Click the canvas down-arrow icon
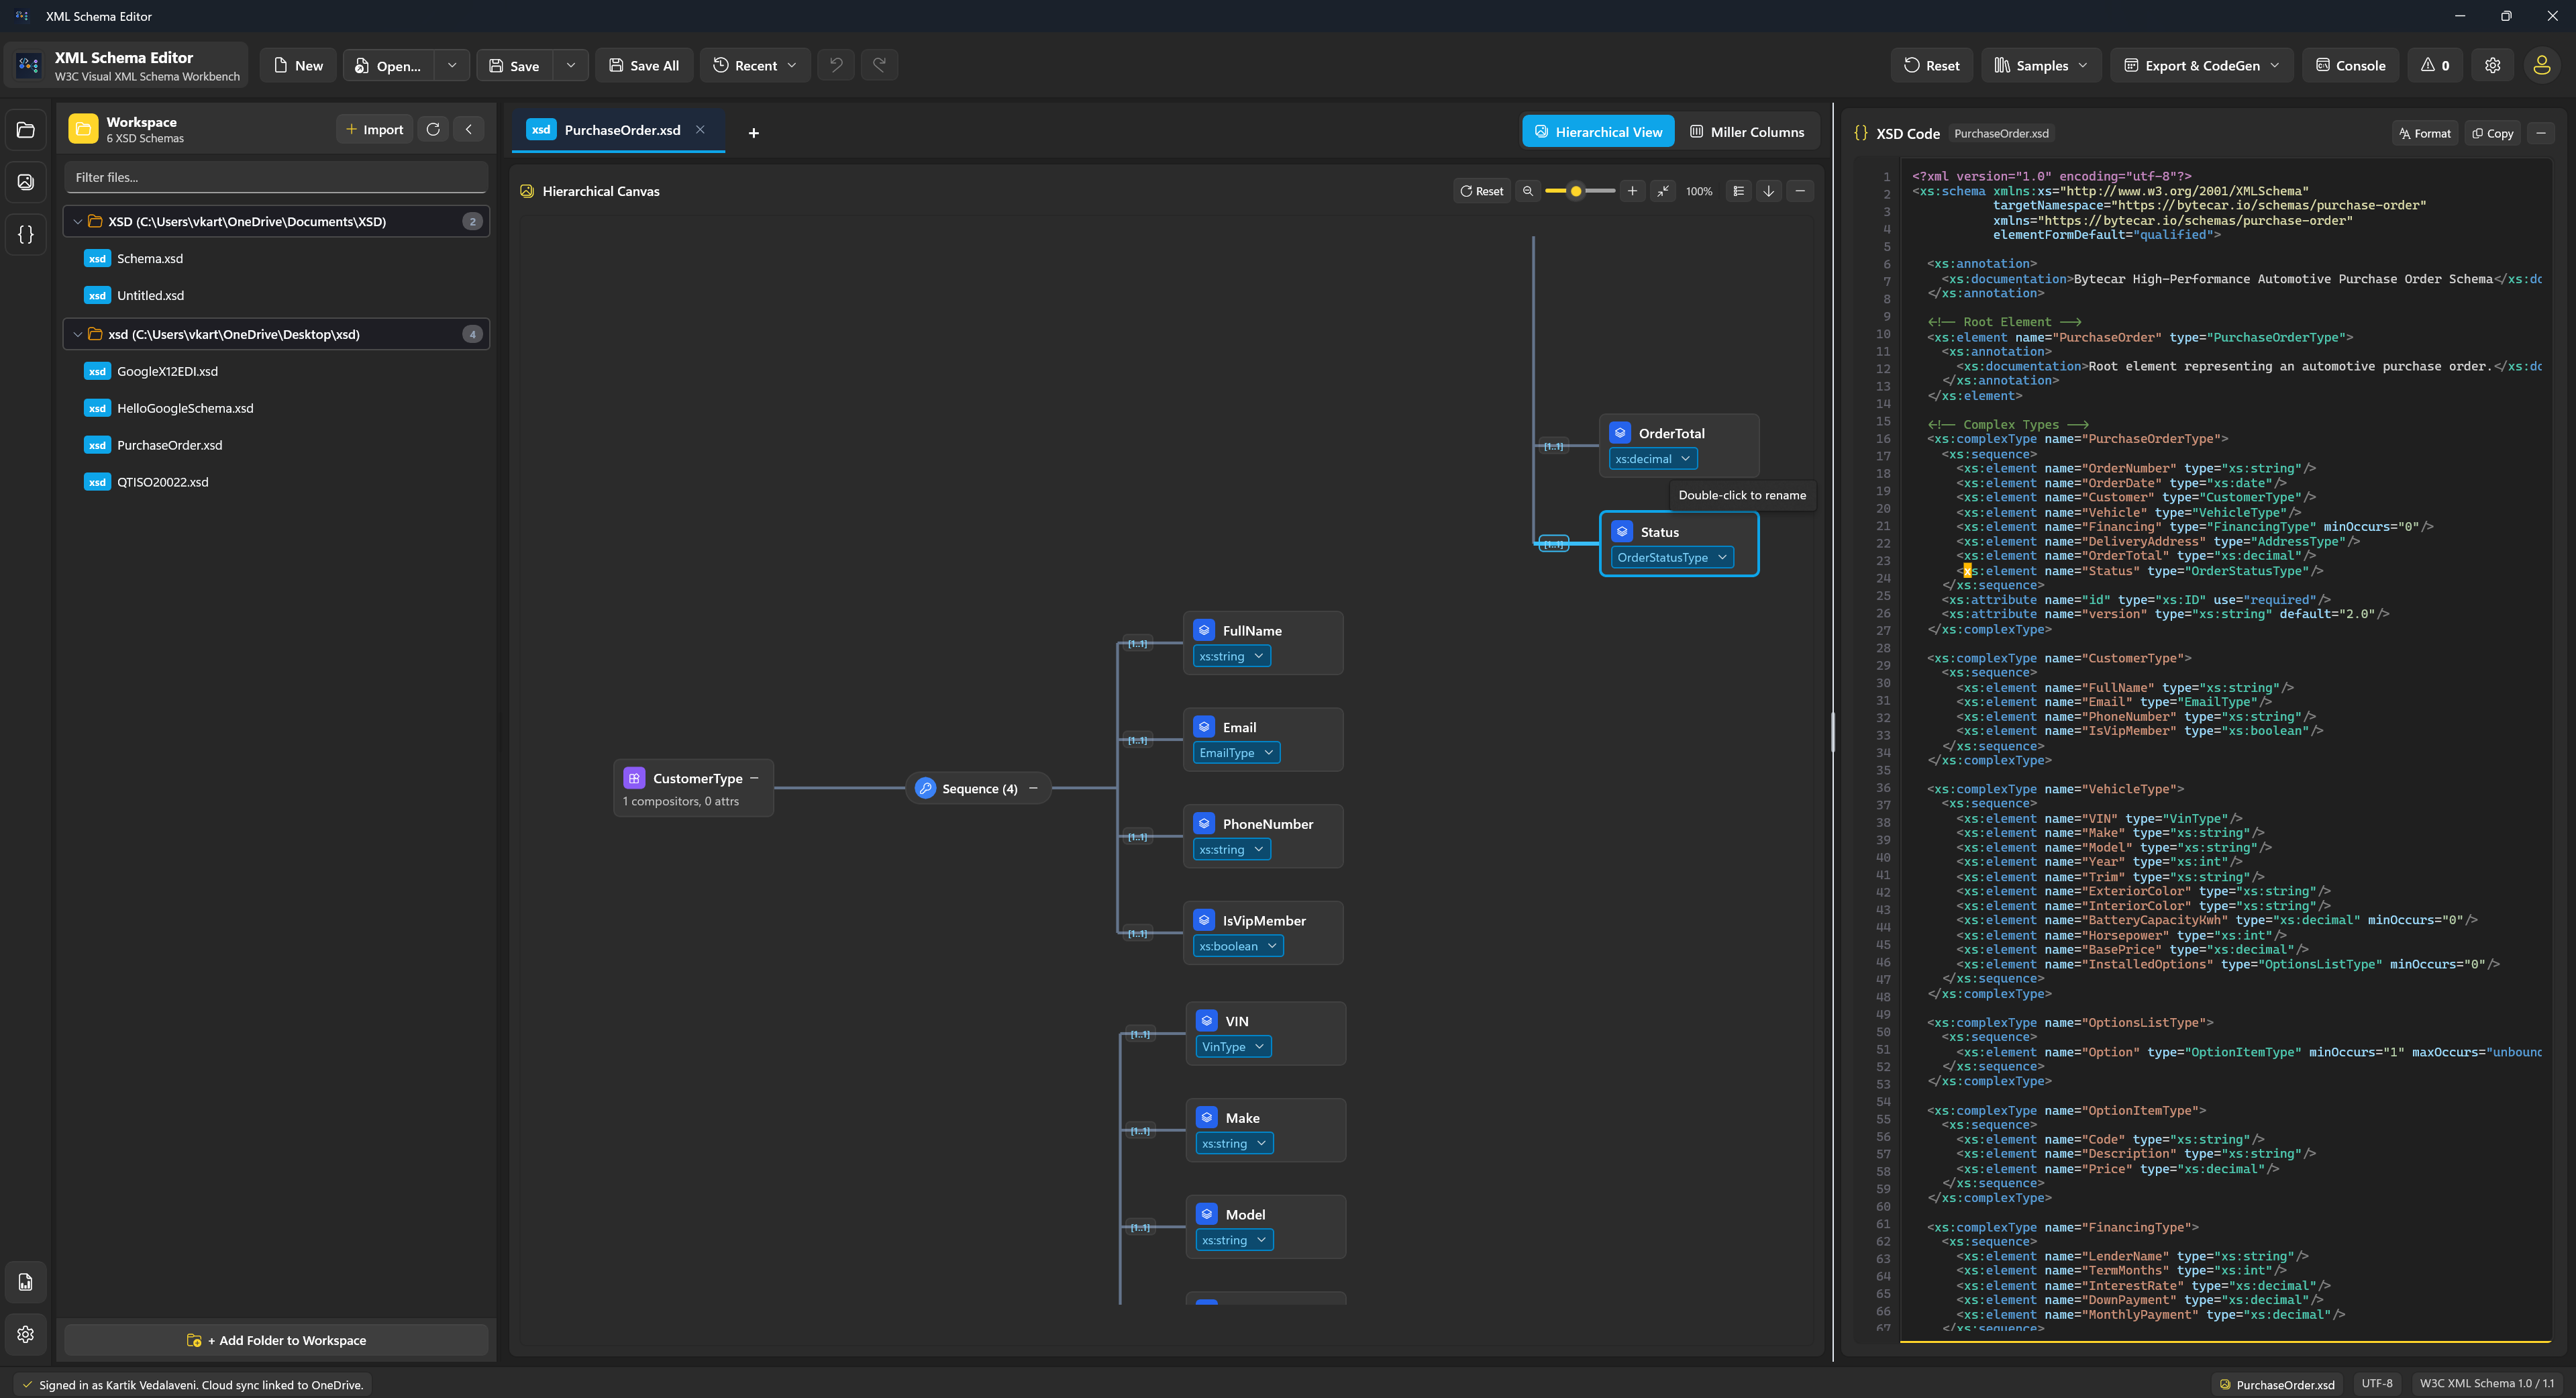2576x1398 pixels. 1769,191
